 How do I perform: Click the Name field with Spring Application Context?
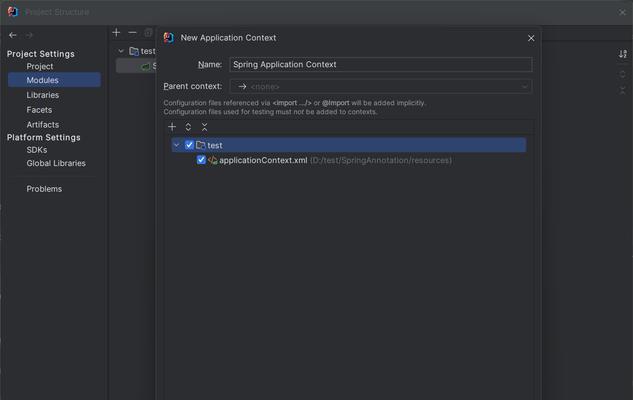(x=381, y=65)
